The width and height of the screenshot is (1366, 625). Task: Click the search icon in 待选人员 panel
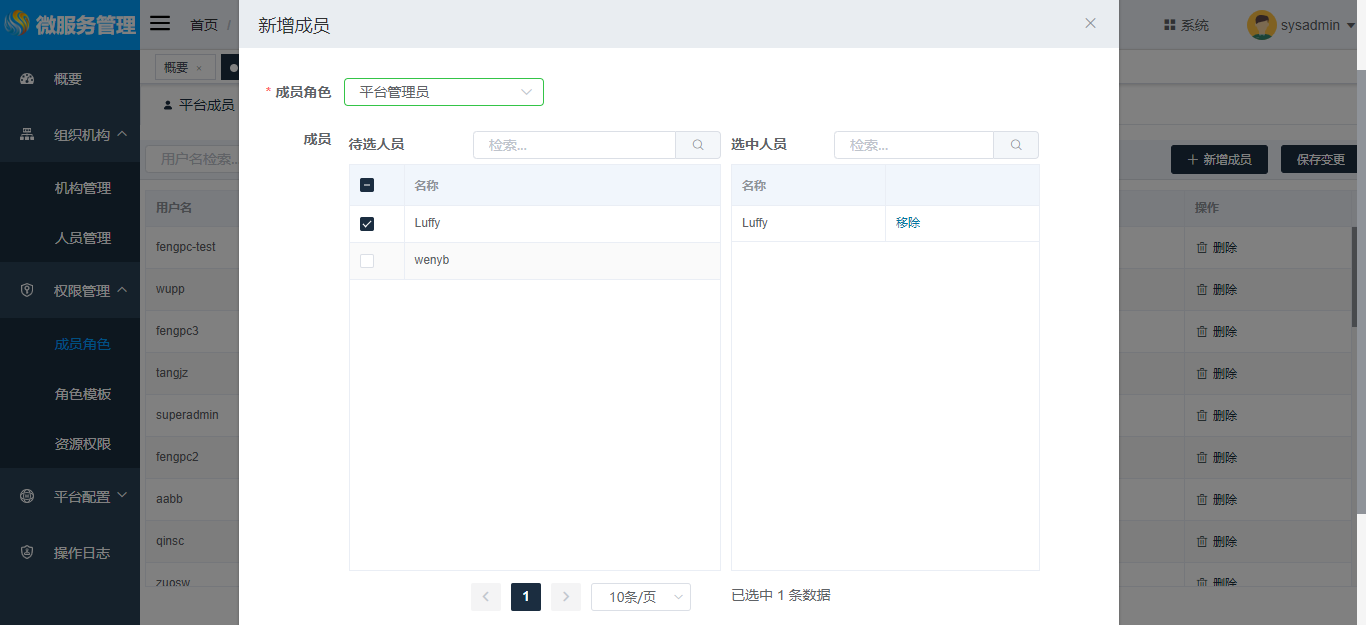coord(698,145)
